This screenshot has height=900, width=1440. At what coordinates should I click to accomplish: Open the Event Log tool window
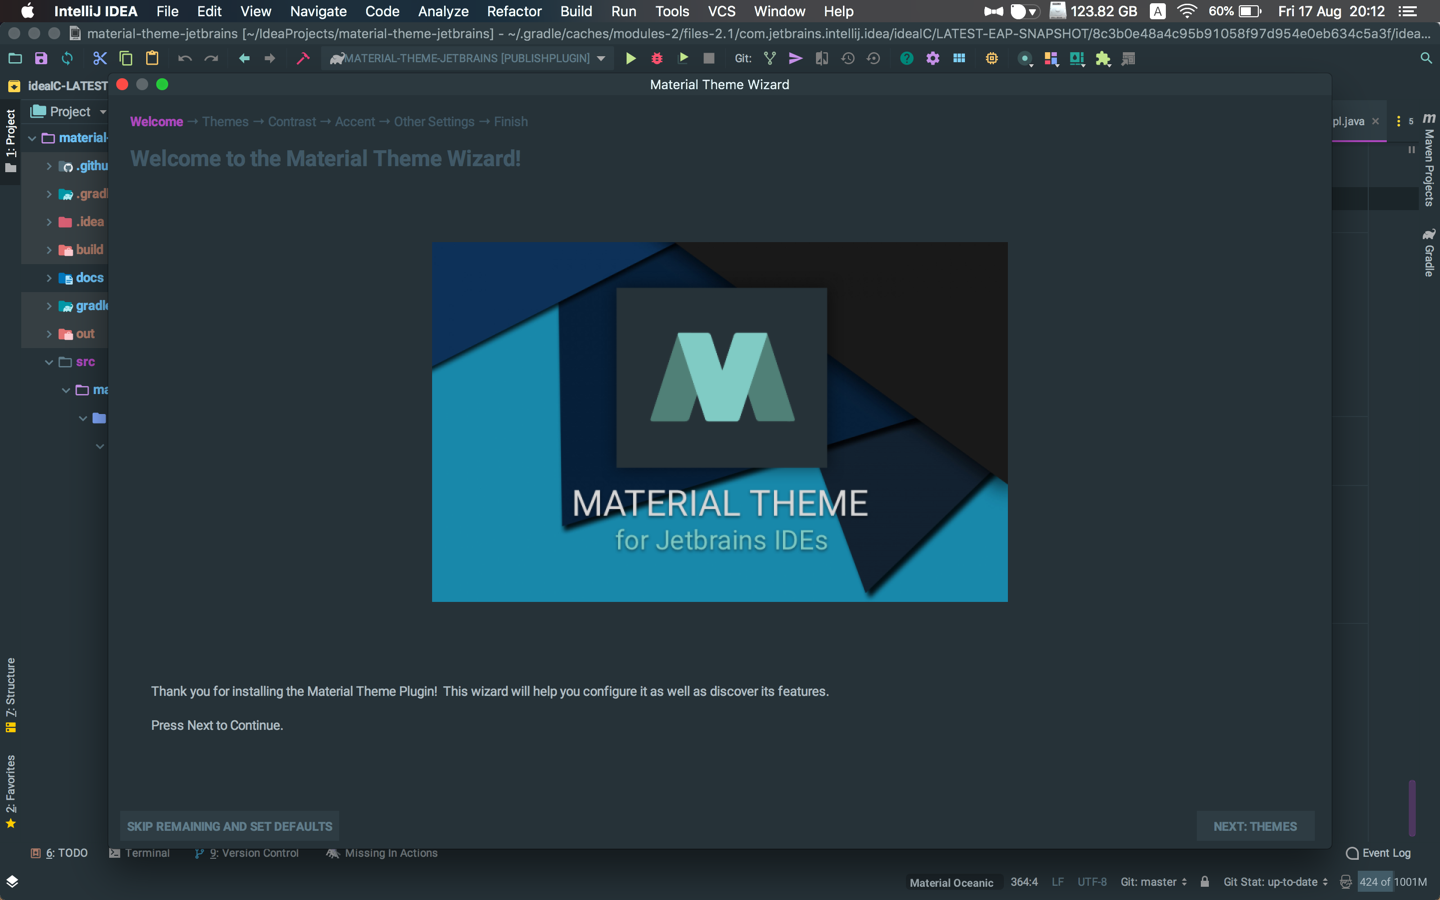pyautogui.click(x=1378, y=853)
